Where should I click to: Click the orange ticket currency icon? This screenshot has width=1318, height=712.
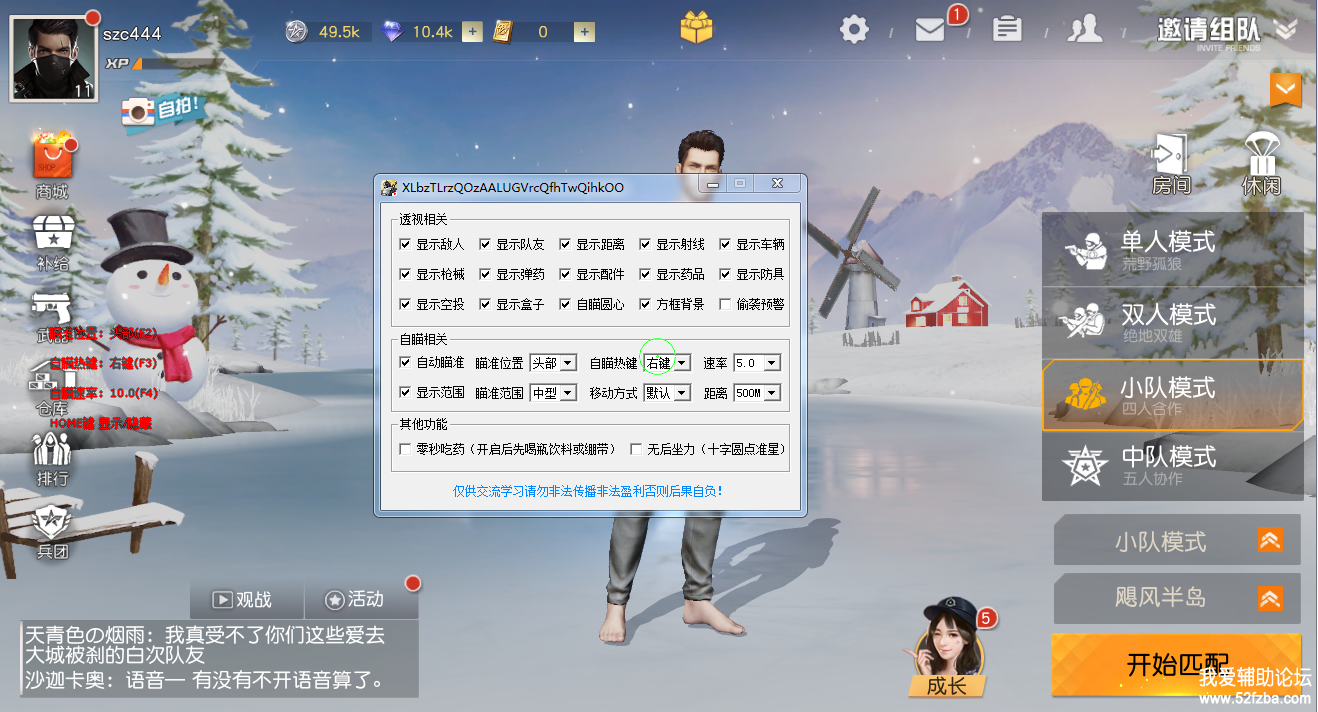tap(503, 32)
